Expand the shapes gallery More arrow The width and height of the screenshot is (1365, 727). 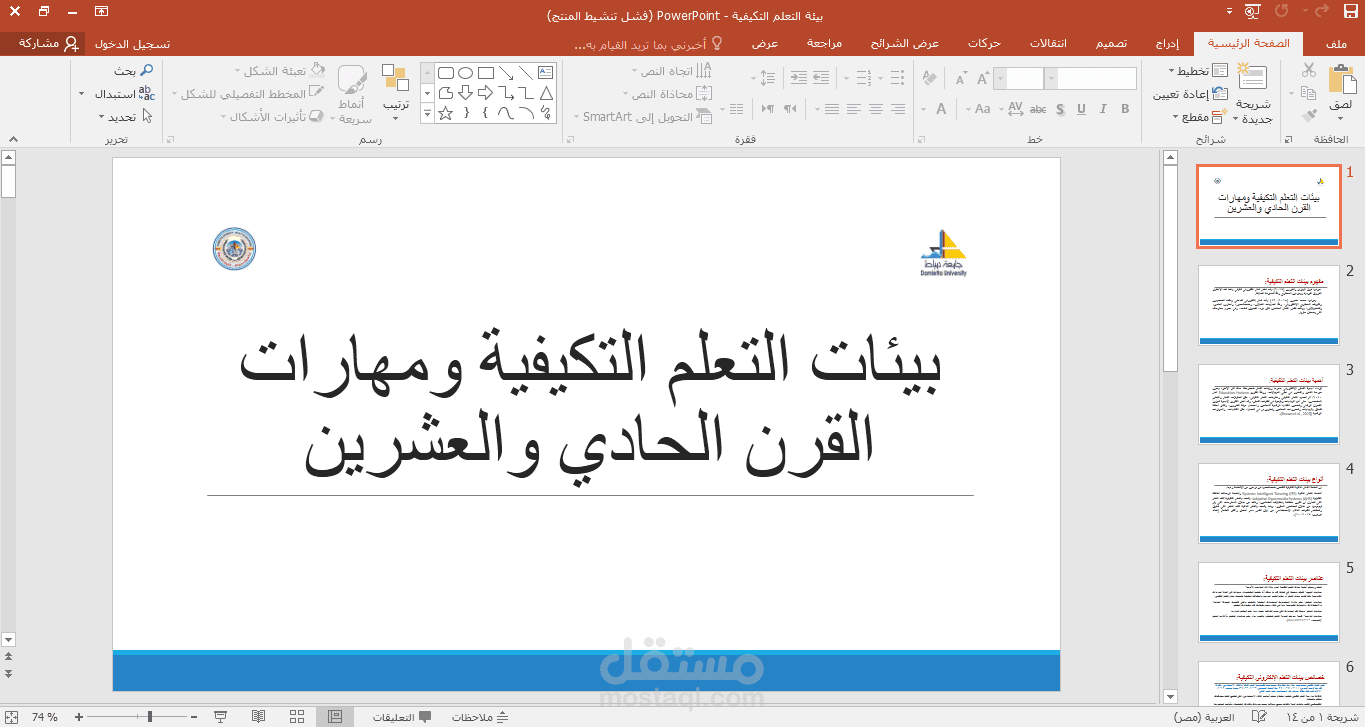click(428, 114)
